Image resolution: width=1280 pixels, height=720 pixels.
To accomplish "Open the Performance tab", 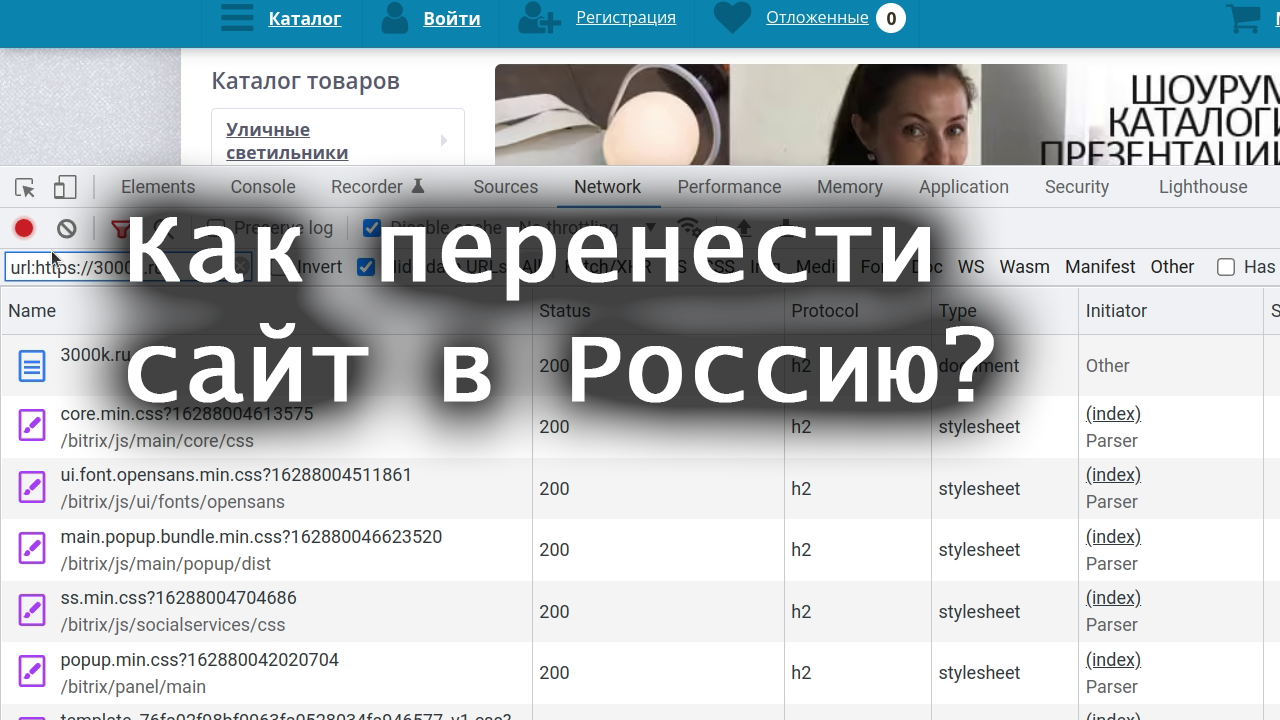I will (x=729, y=187).
